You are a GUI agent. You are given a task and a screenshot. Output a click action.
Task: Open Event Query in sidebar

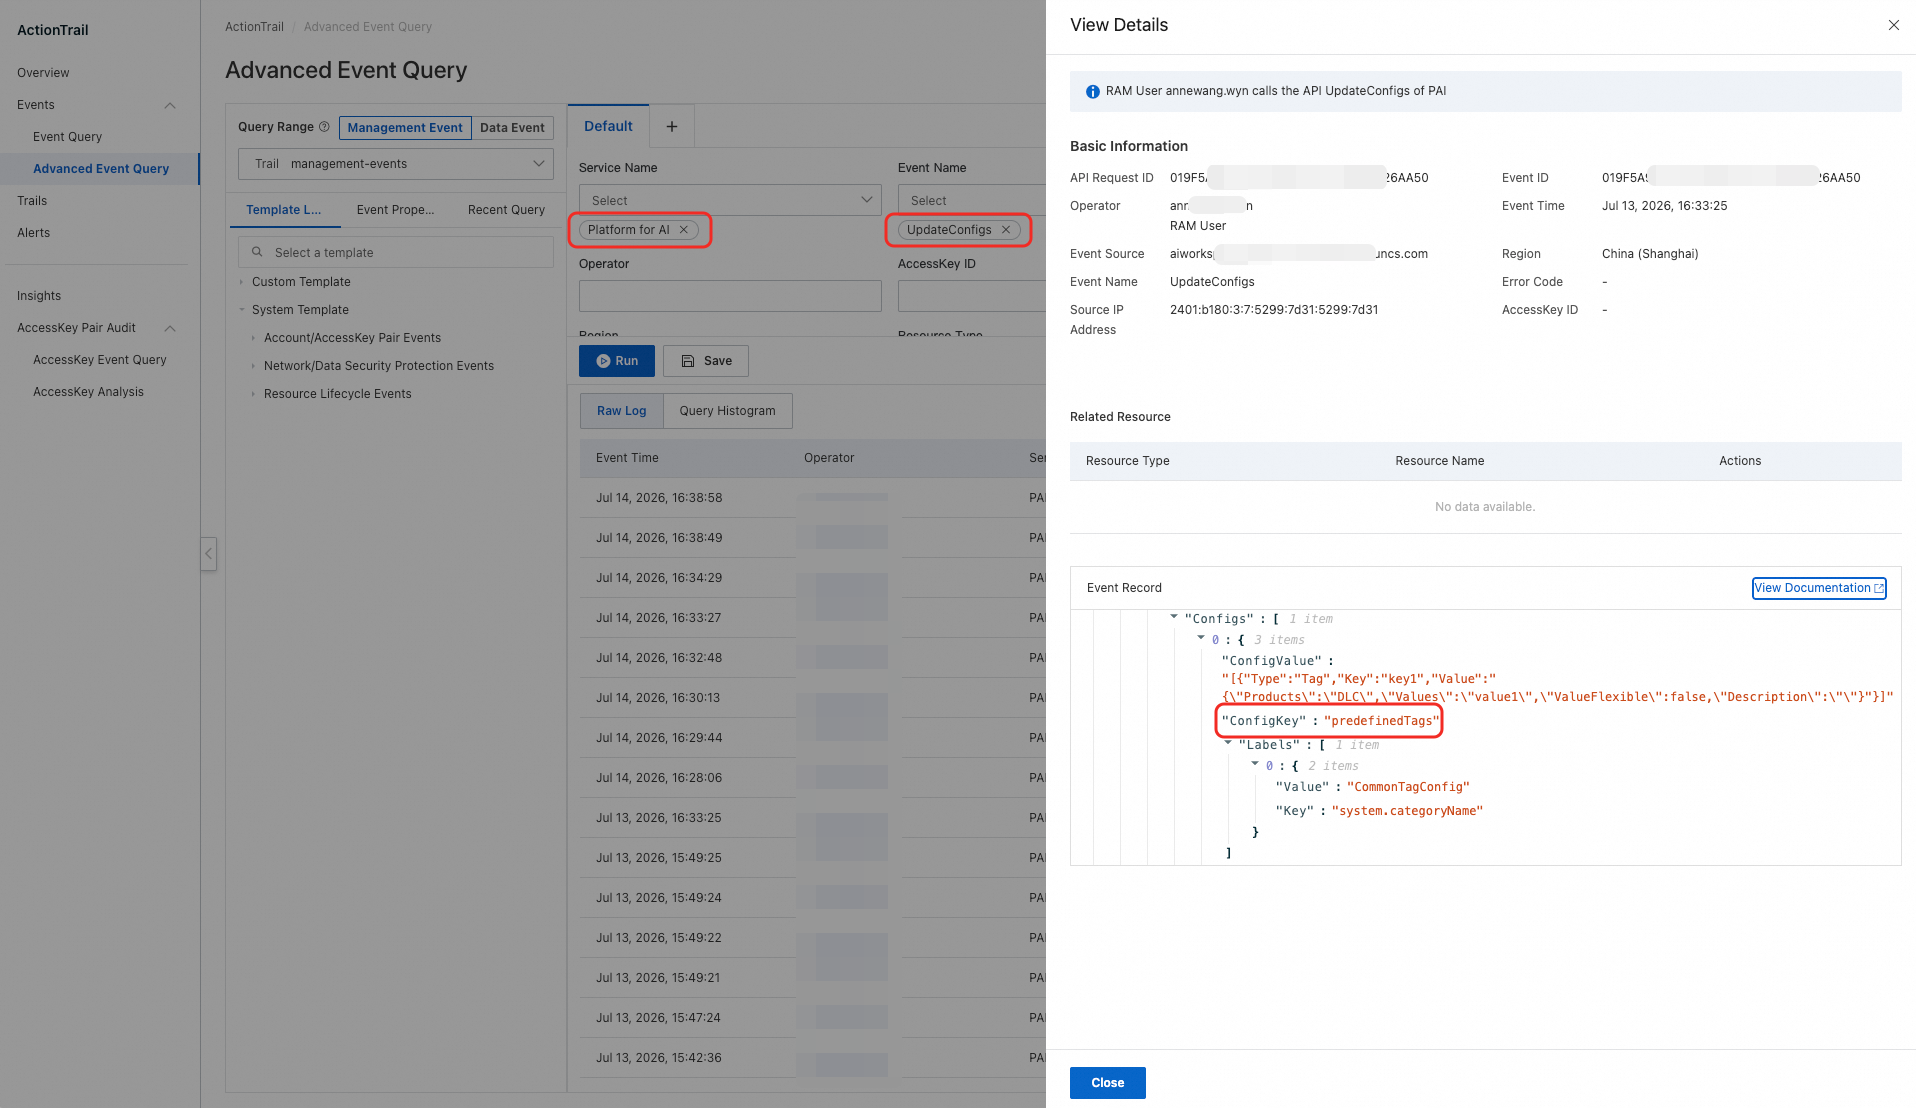pos(67,137)
